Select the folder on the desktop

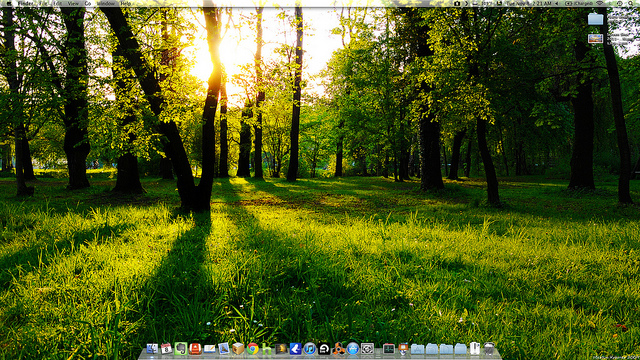(x=596, y=19)
